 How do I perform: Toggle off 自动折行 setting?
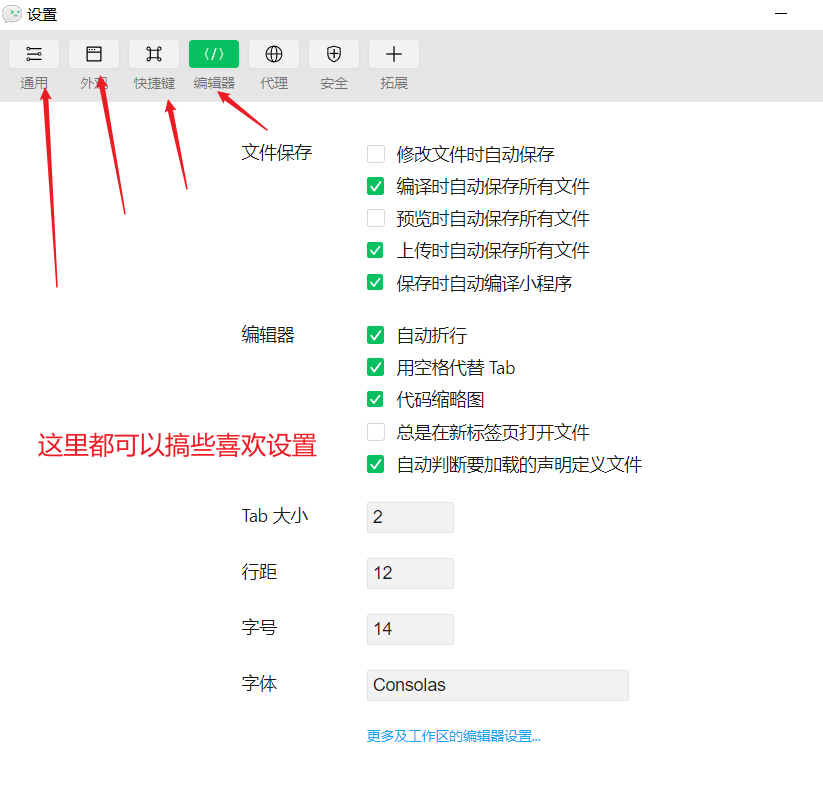point(375,335)
